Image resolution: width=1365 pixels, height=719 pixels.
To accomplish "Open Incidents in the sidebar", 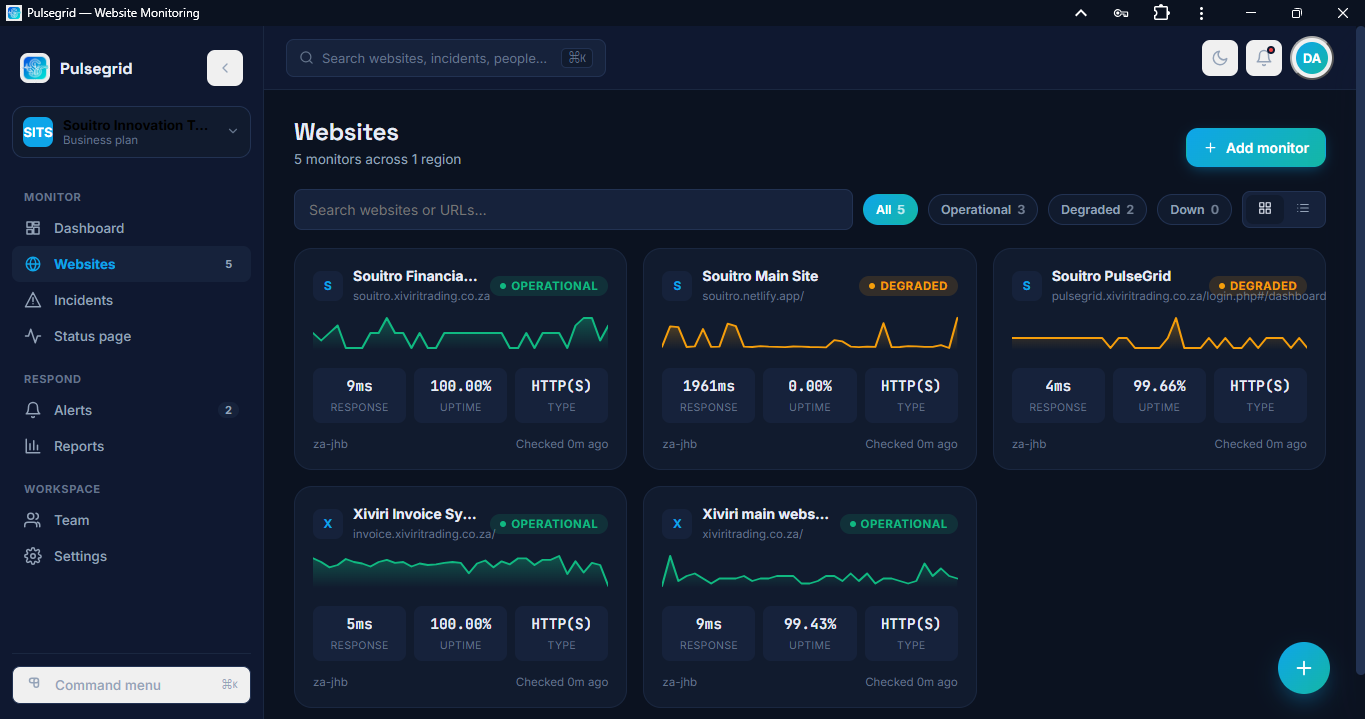I will tap(131, 300).
